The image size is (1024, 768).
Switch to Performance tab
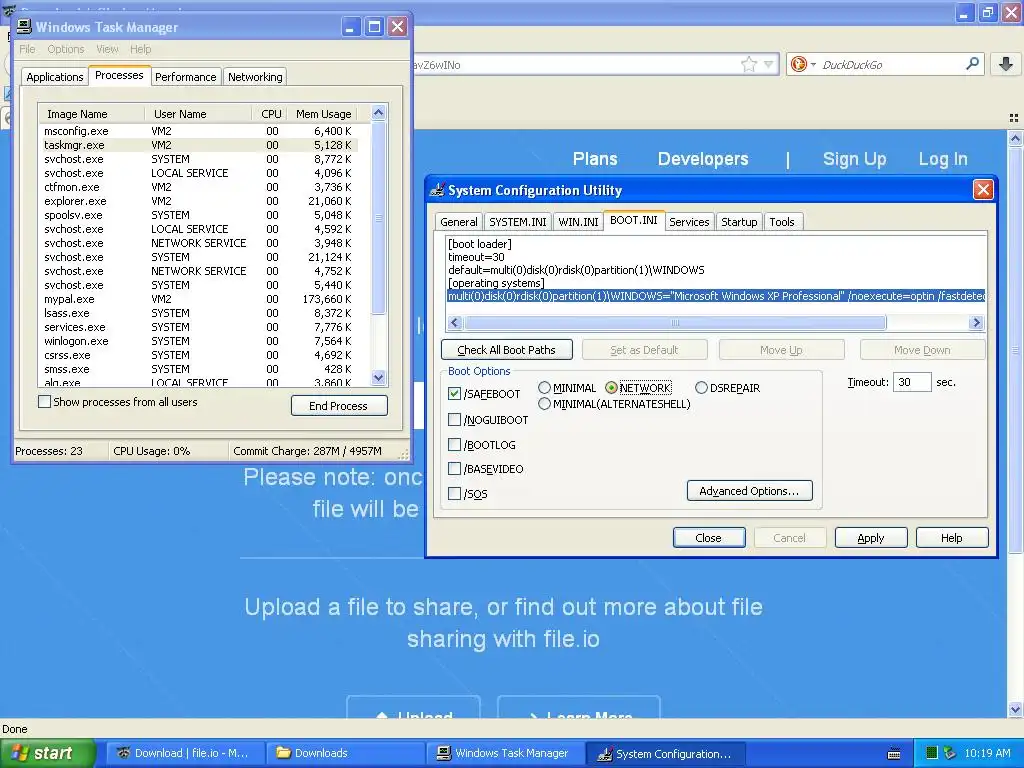(185, 77)
